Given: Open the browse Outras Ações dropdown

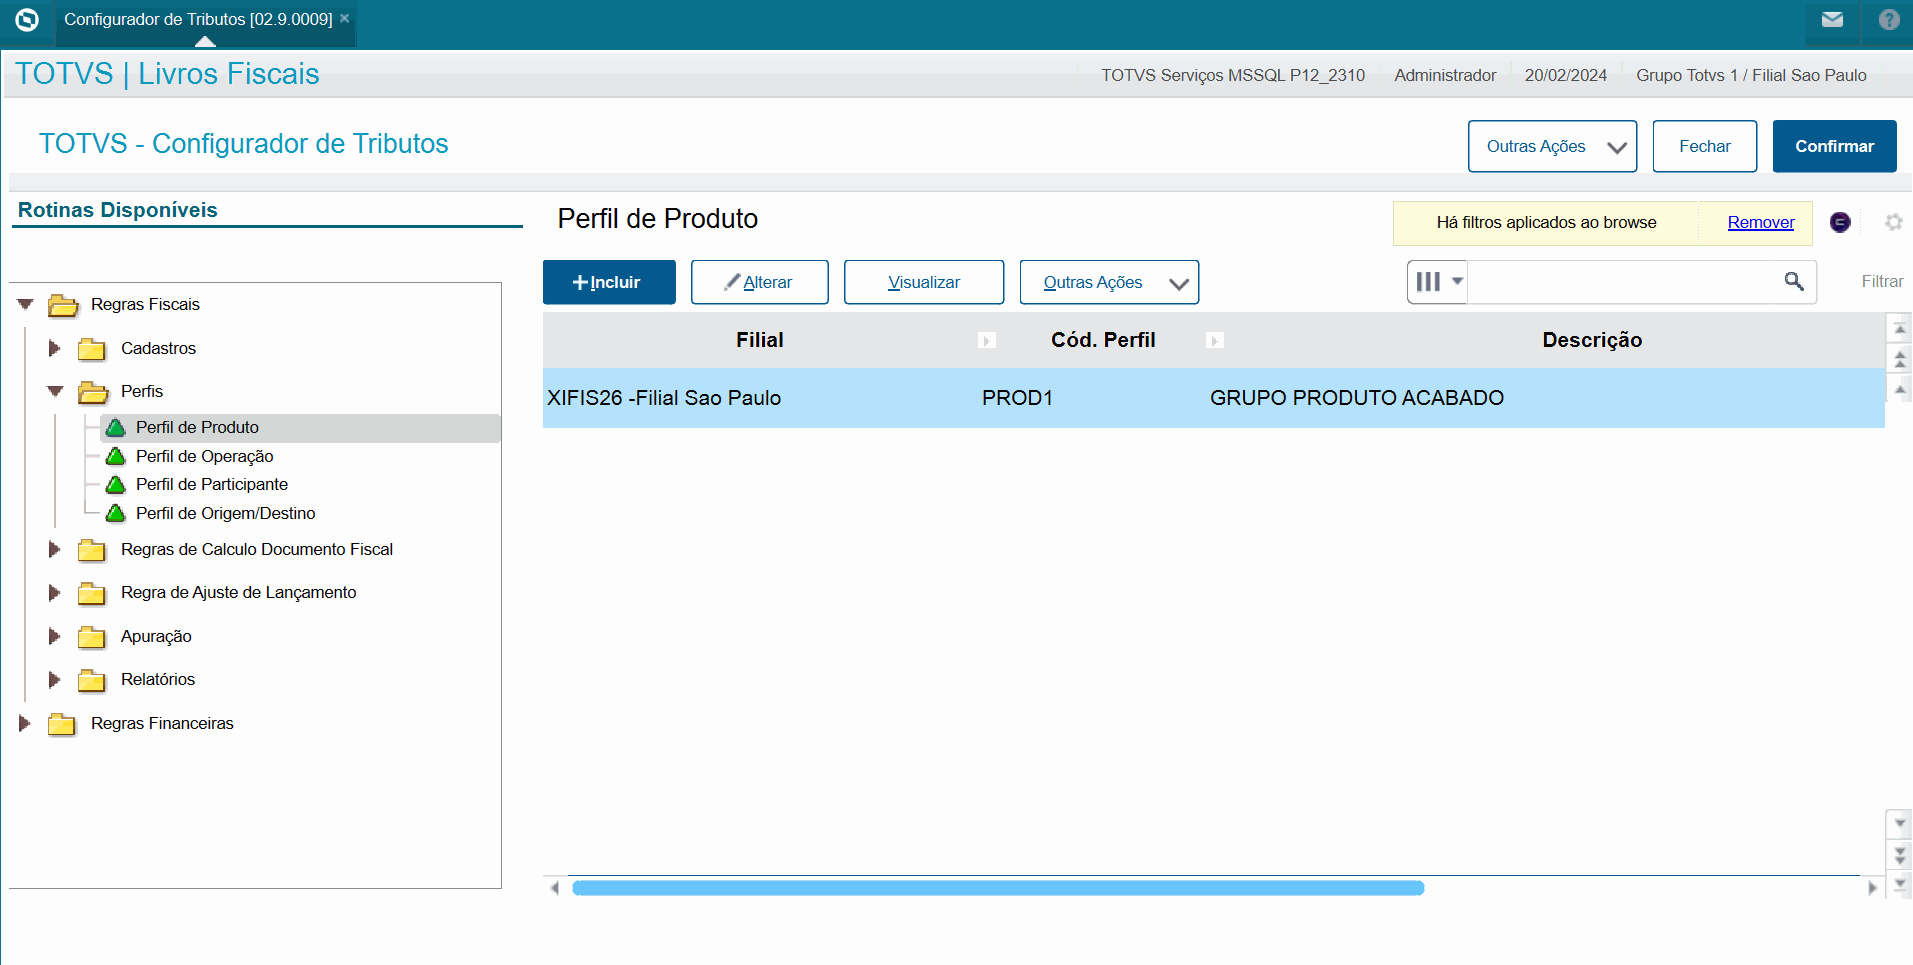Looking at the screenshot, I should click(x=1109, y=282).
